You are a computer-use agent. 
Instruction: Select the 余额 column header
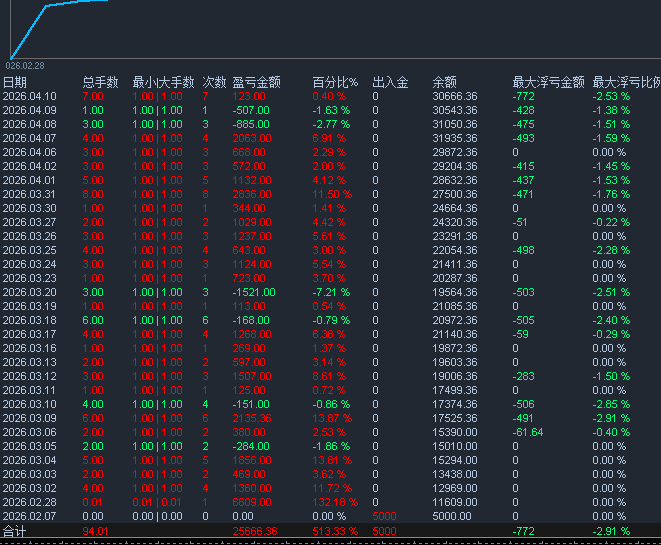tap(444, 82)
